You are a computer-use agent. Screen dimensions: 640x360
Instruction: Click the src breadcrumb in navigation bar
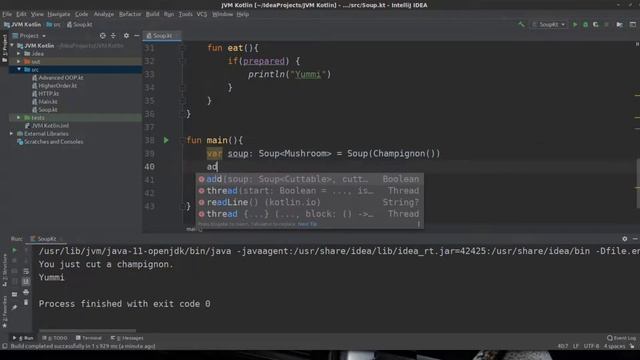[x=53, y=24]
